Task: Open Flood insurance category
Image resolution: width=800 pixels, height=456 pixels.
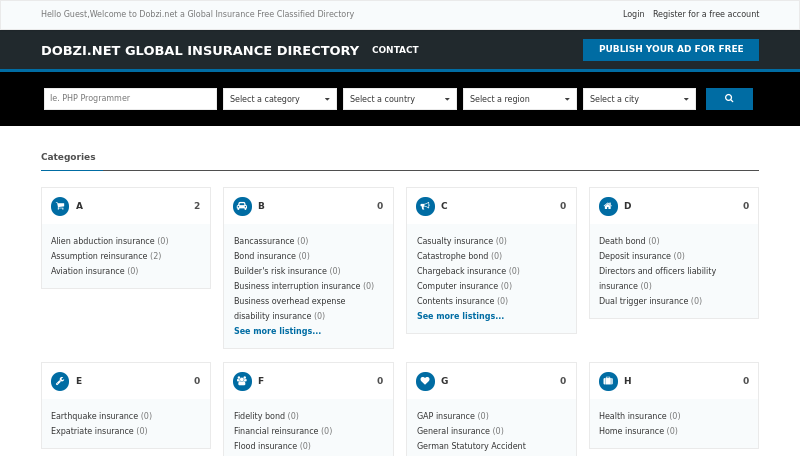Action: tap(265, 446)
